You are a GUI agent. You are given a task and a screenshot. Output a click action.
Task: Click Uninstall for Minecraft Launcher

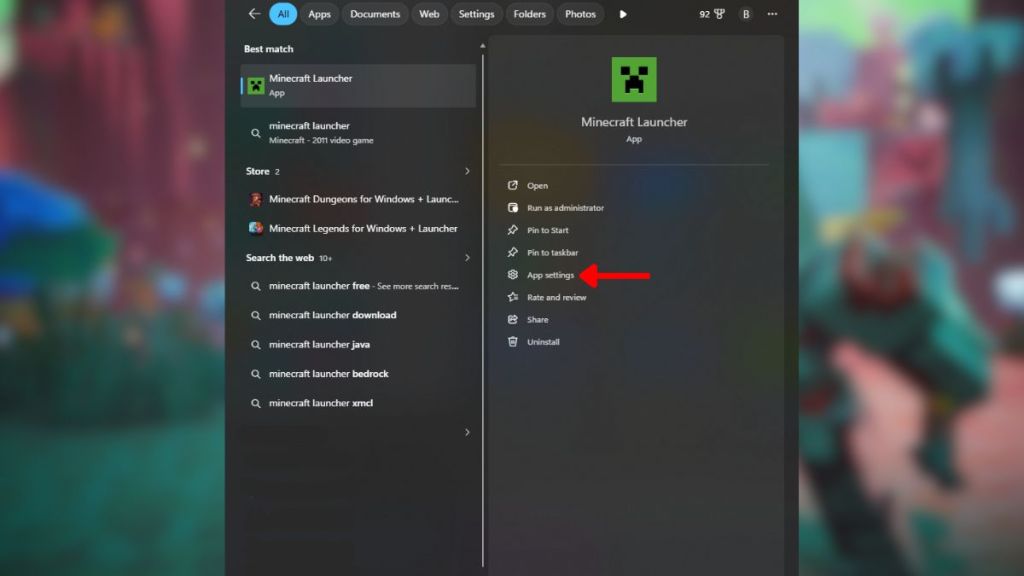pyautogui.click(x=543, y=342)
